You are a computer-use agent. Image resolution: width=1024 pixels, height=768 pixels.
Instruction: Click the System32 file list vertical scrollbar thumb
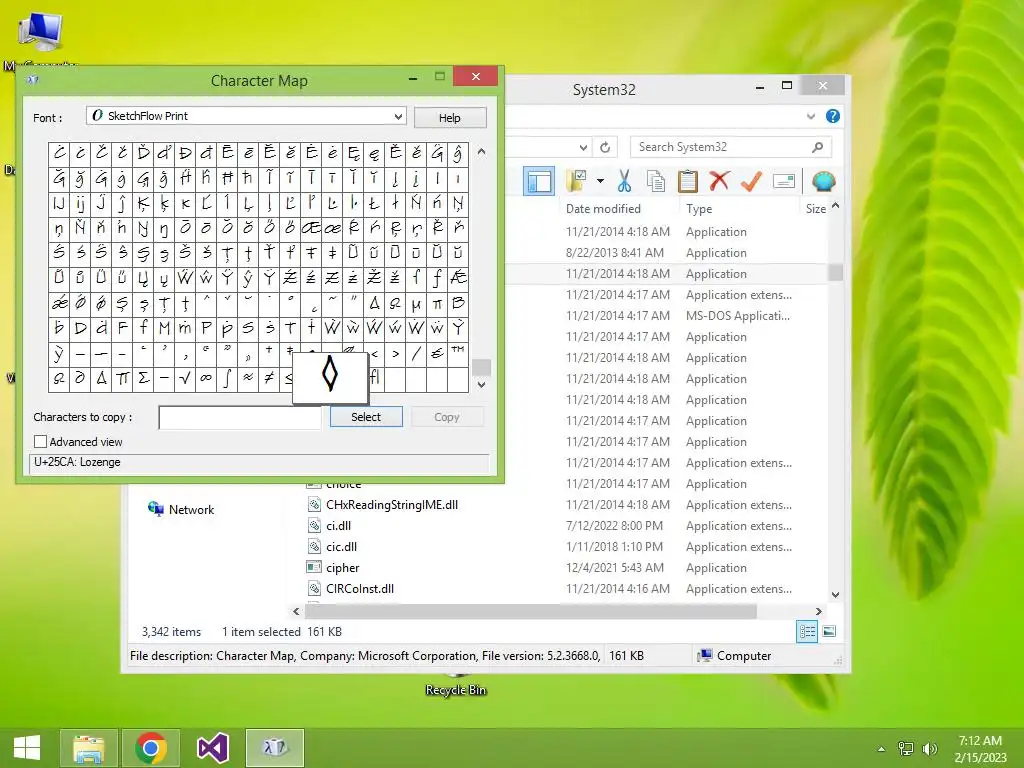point(835,272)
